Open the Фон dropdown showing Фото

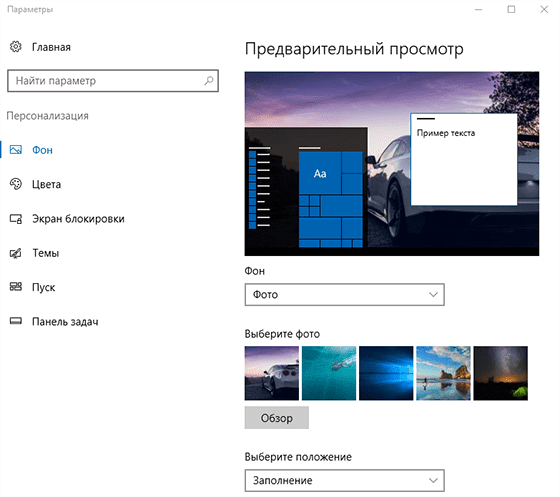coord(345,295)
